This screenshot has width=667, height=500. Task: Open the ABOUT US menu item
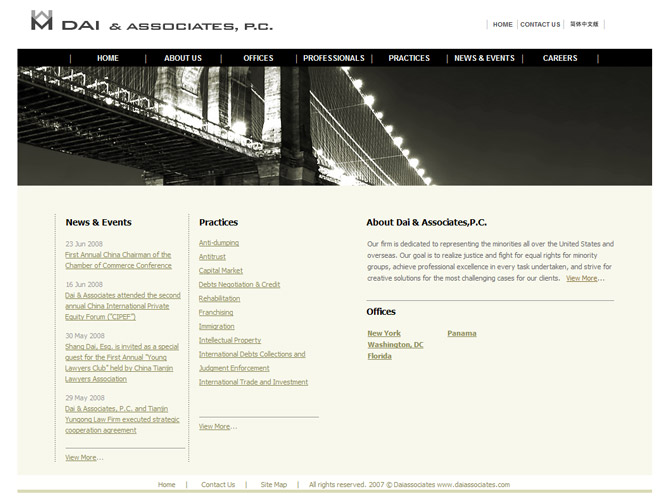183,58
